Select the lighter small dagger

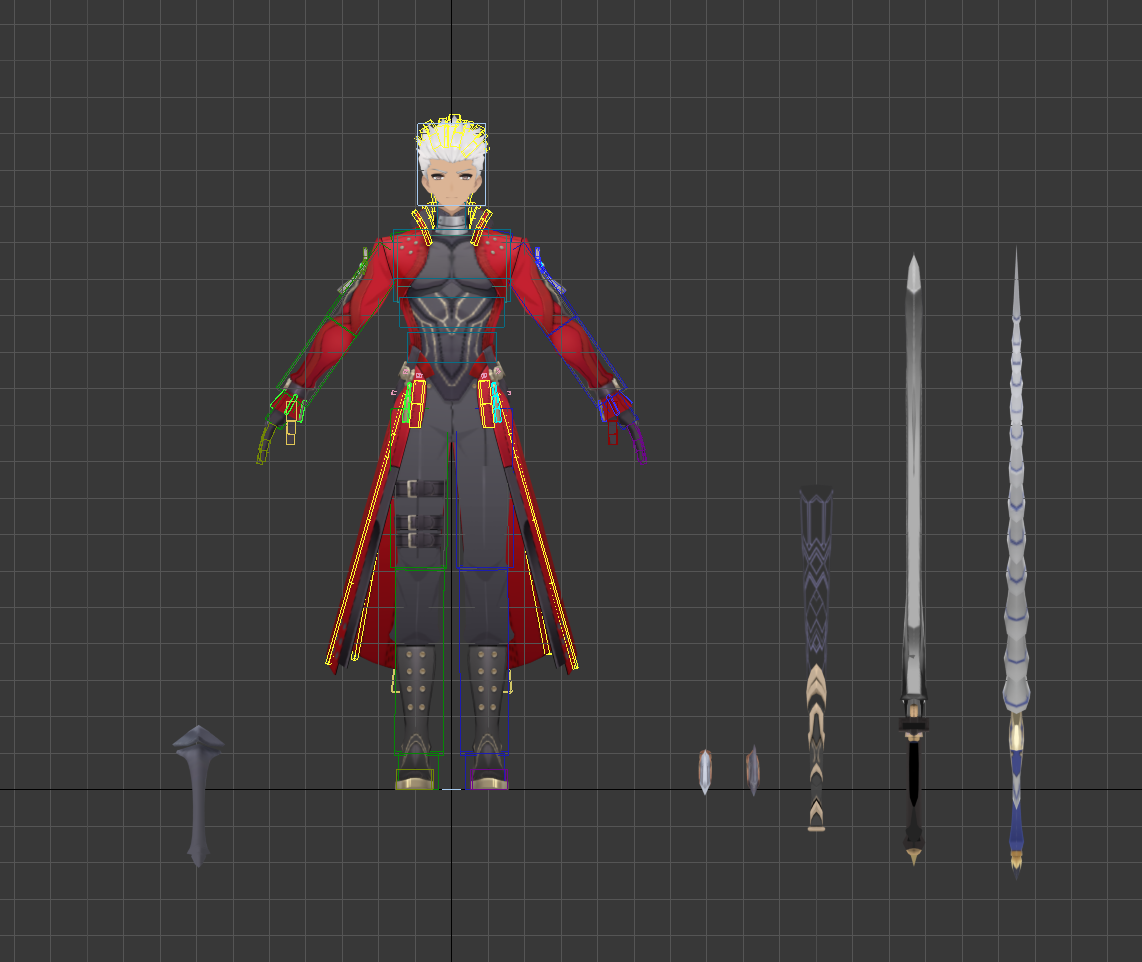[705, 770]
